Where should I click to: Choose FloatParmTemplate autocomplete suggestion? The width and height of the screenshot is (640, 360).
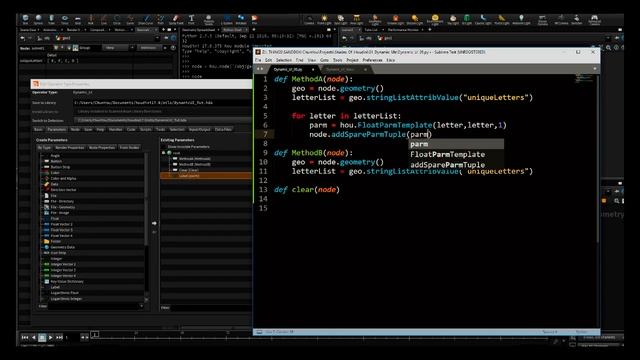point(456,154)
